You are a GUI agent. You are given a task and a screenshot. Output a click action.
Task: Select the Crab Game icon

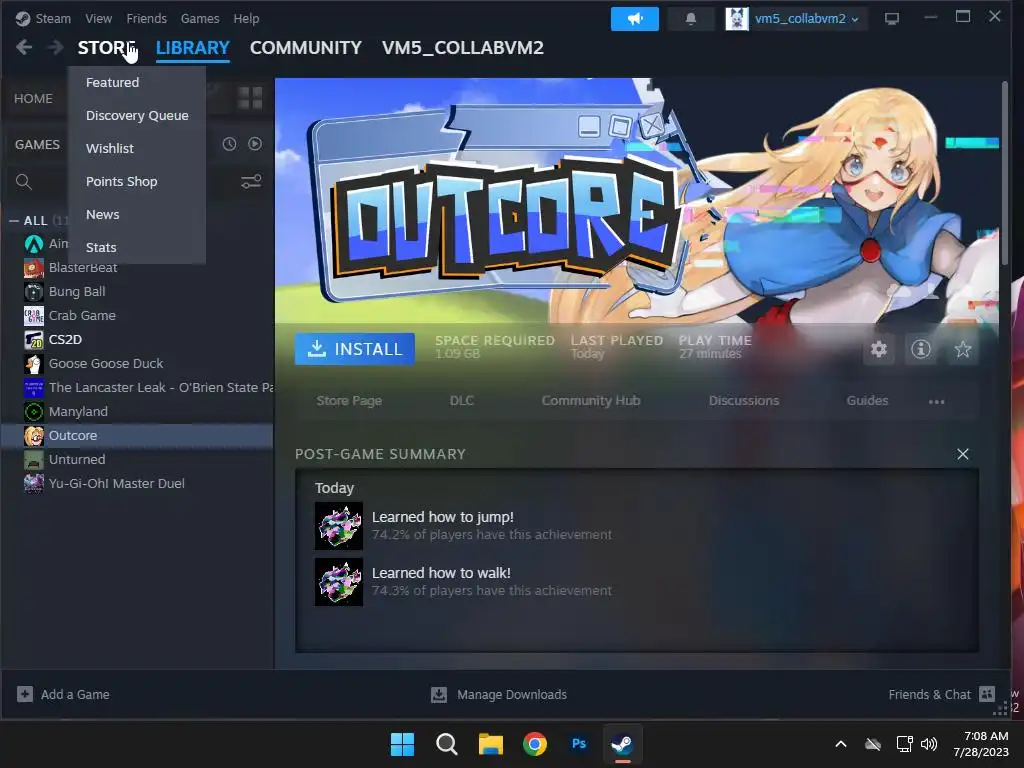coord(34,315)
